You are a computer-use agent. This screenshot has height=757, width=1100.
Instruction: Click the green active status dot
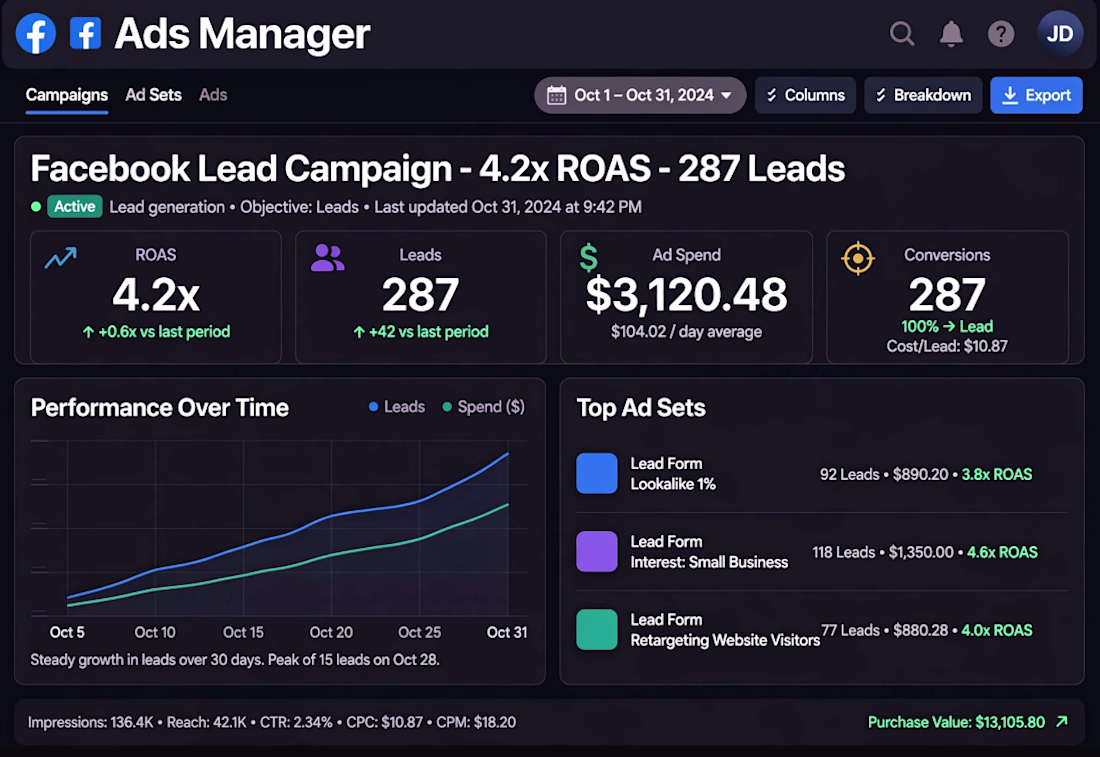36,206
